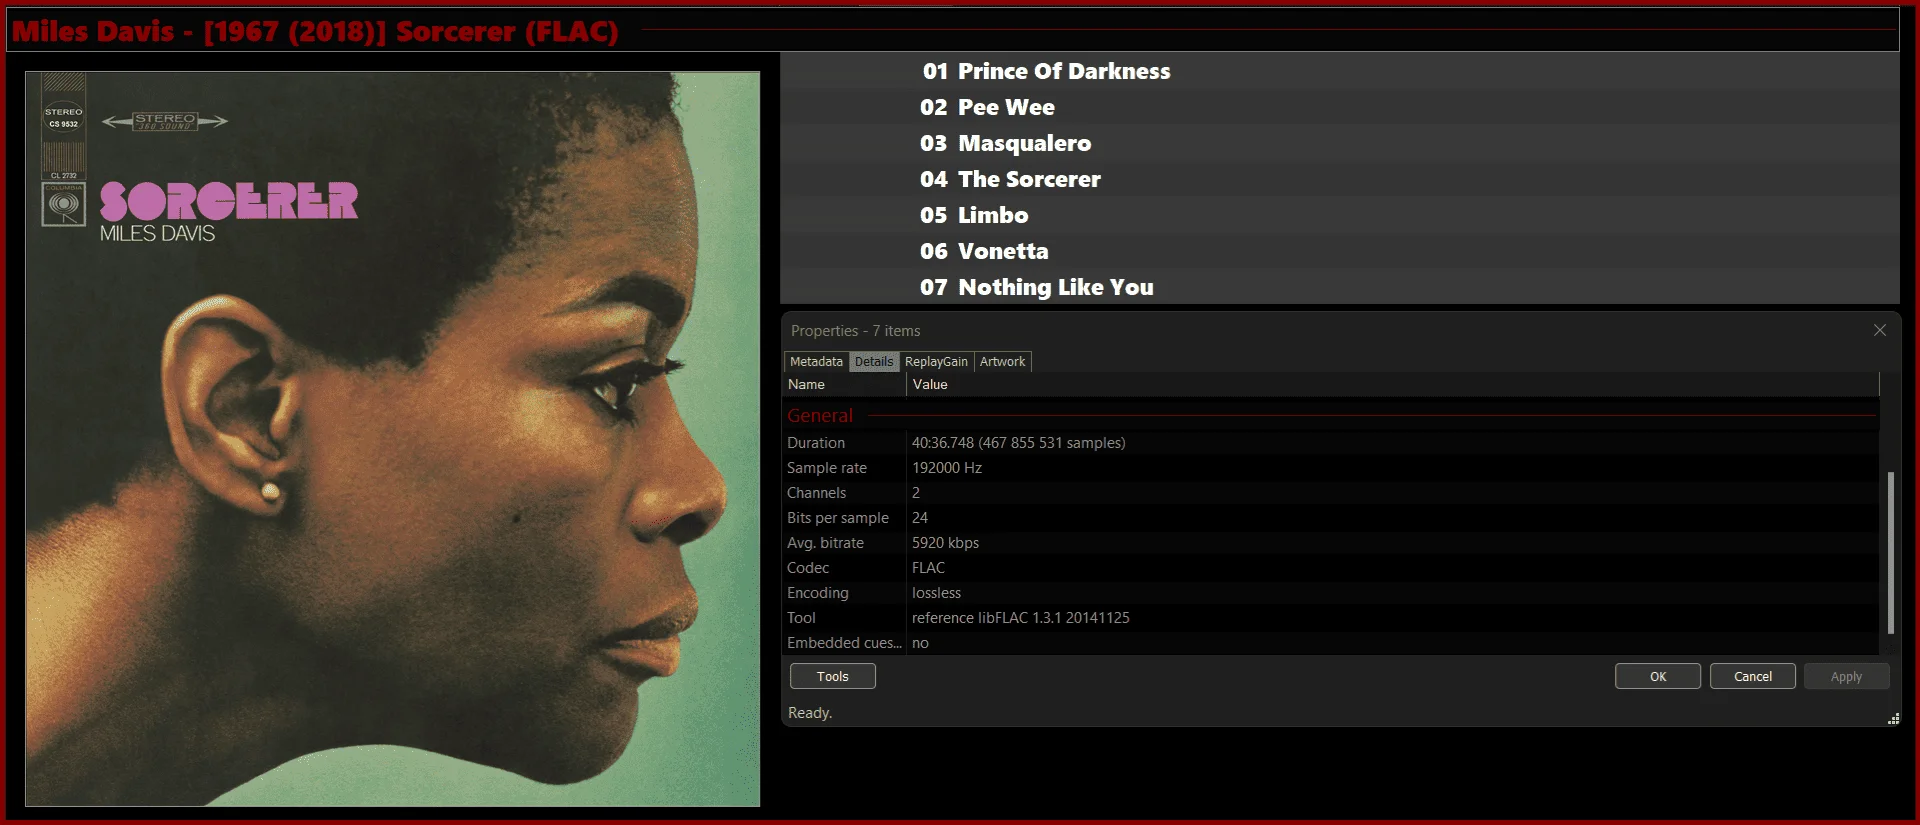Screen dimensions: 1920x825
Task: Select track 02 Pee Wee
Action: click(1340, 107)
